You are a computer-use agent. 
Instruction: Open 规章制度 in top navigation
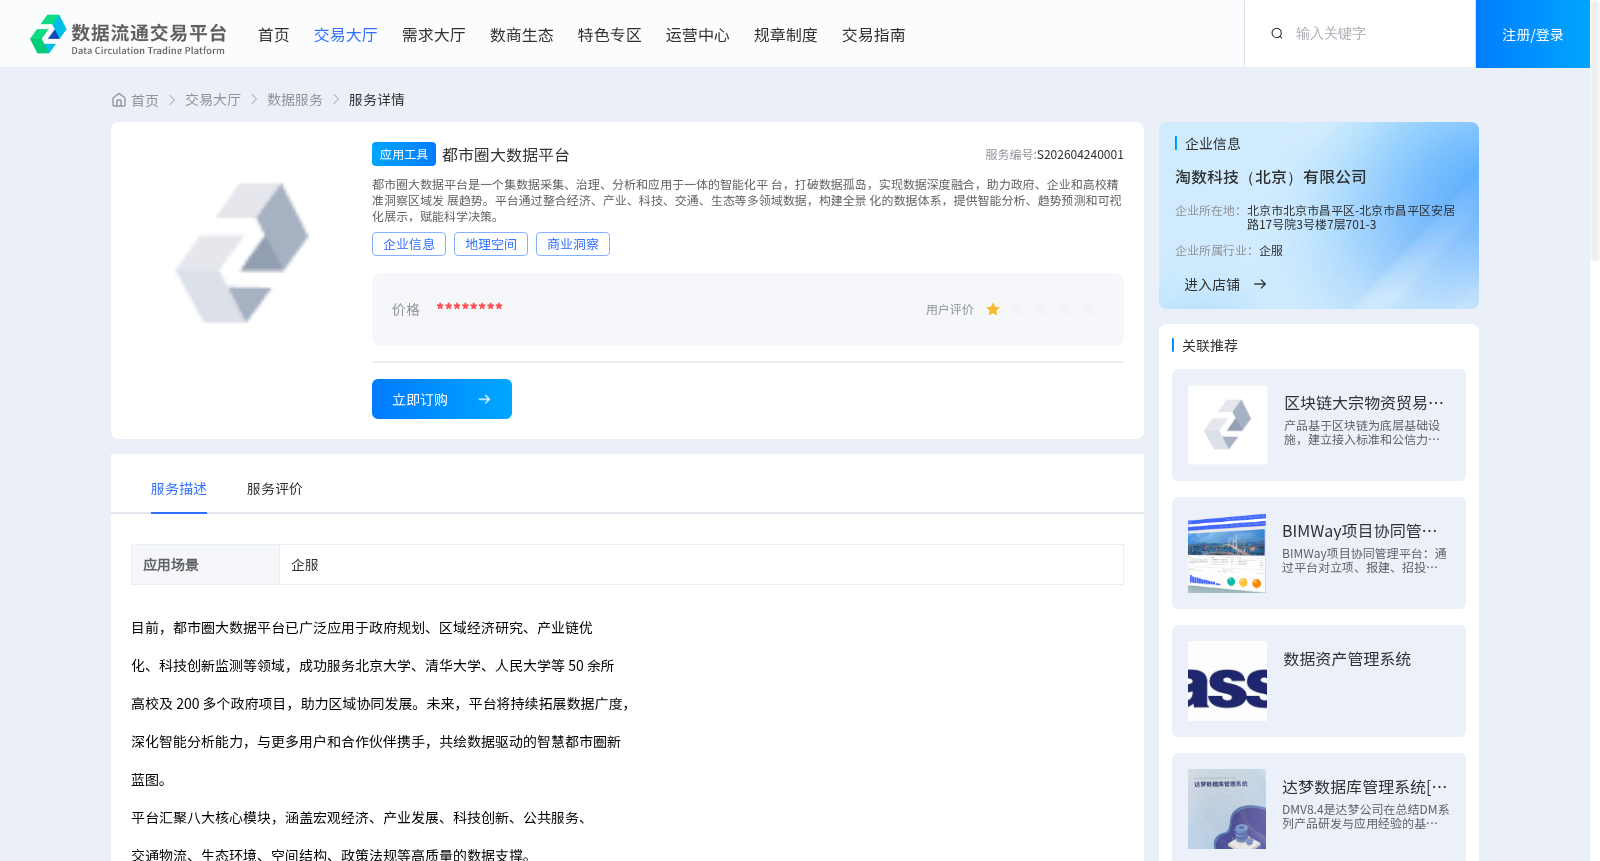pos(786,35)
